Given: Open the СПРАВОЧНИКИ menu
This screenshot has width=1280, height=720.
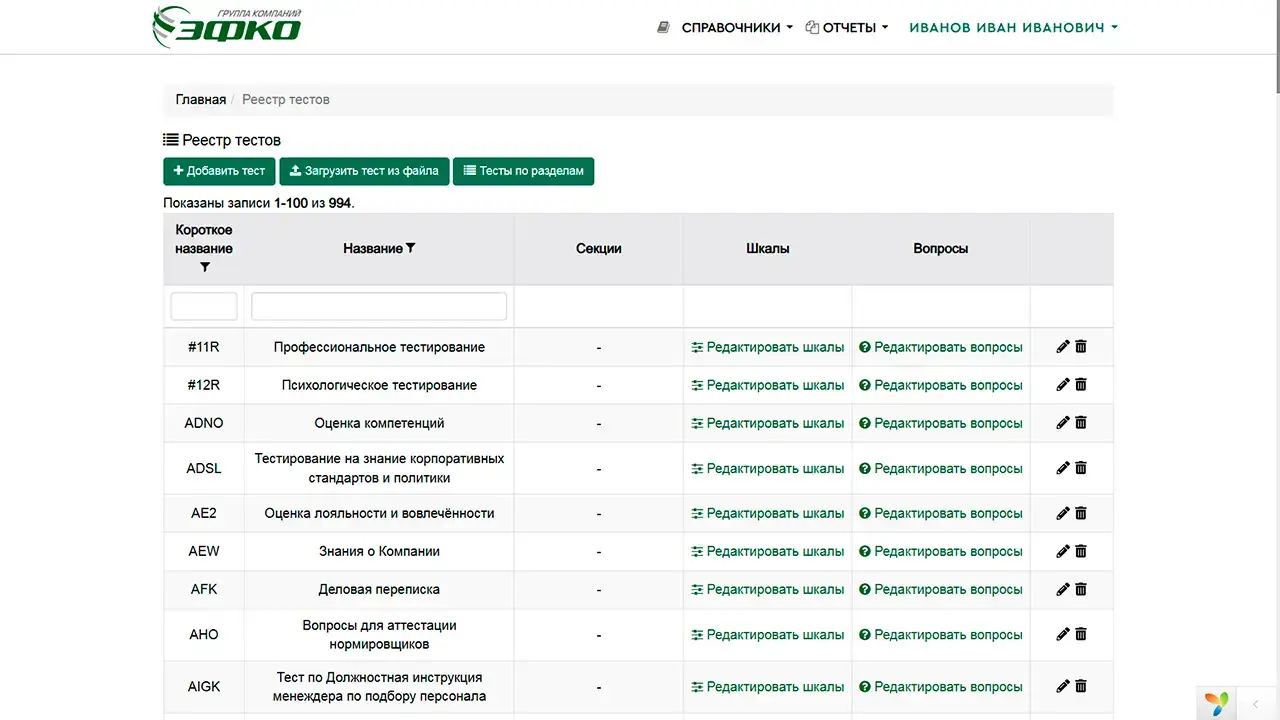Looking at the screenshot, I should [730, 27].
